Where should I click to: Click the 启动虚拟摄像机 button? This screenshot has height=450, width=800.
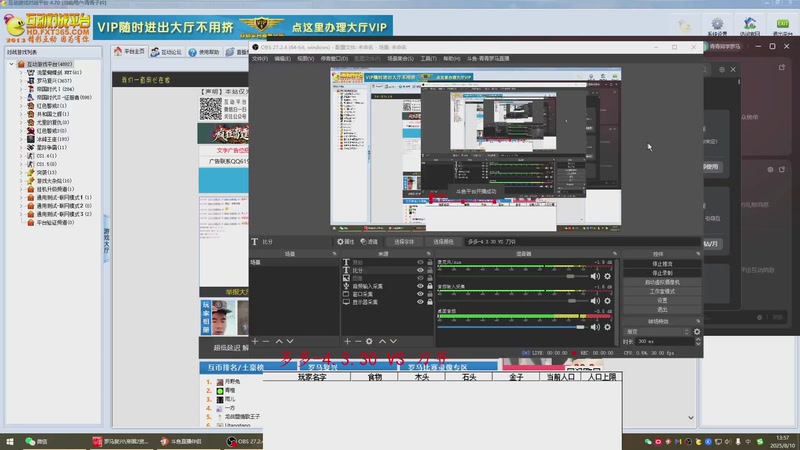[662, 282]
